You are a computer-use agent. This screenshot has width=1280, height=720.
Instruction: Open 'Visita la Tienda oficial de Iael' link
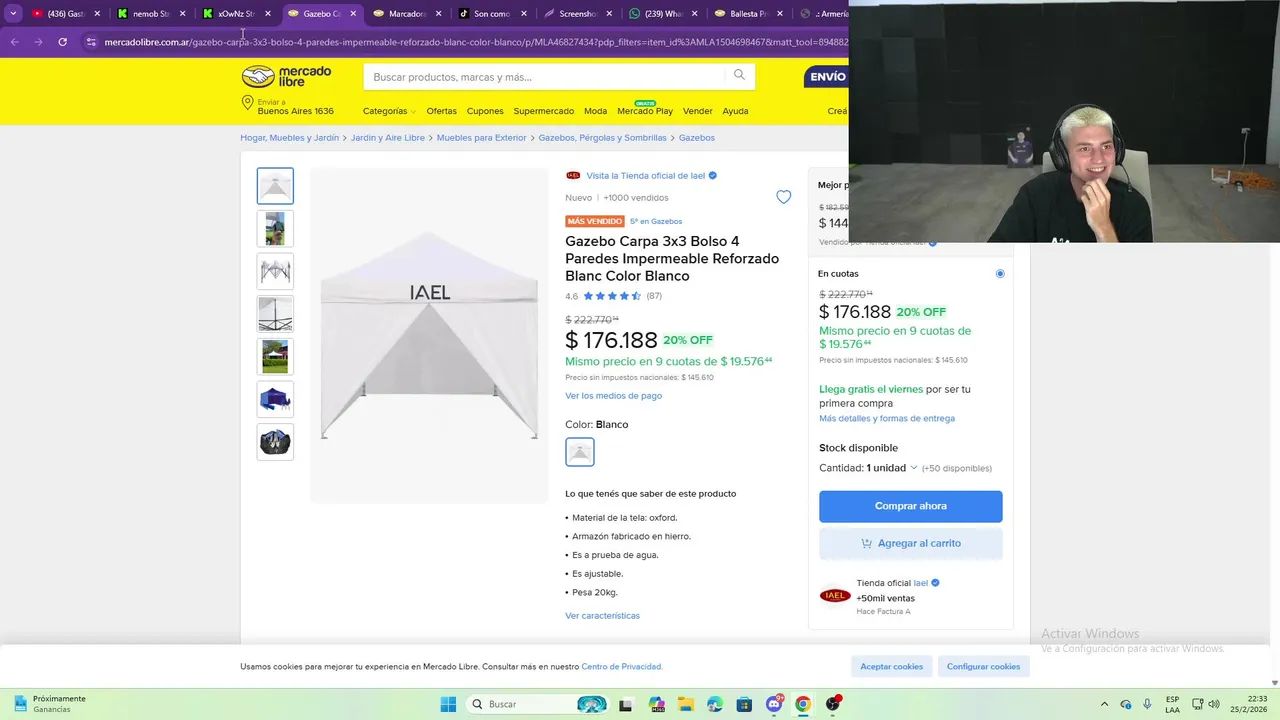point(646,176)
